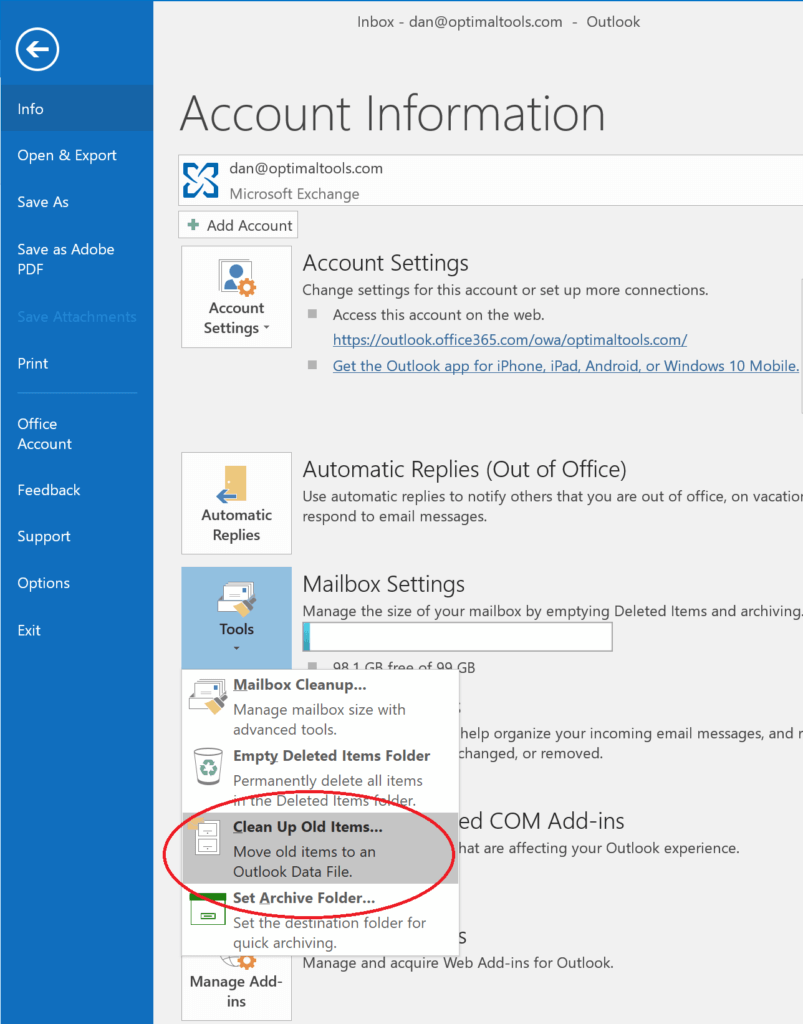Select Clean Up Old Items menu entry
This screenshot has height=1024, width=803.
point(320,848)
